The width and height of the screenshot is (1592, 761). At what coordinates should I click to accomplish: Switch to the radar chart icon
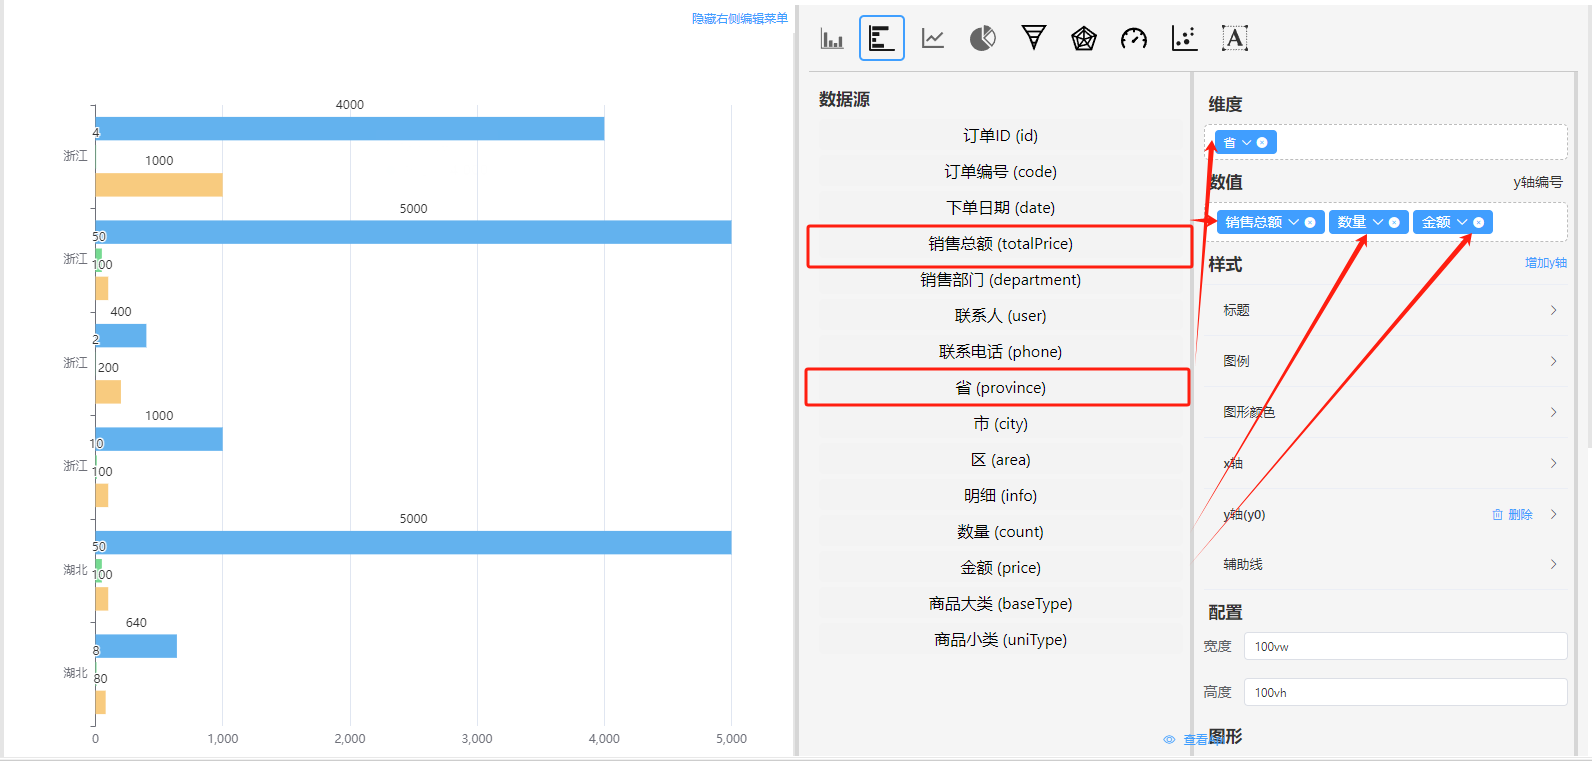tap(1084, 39)
